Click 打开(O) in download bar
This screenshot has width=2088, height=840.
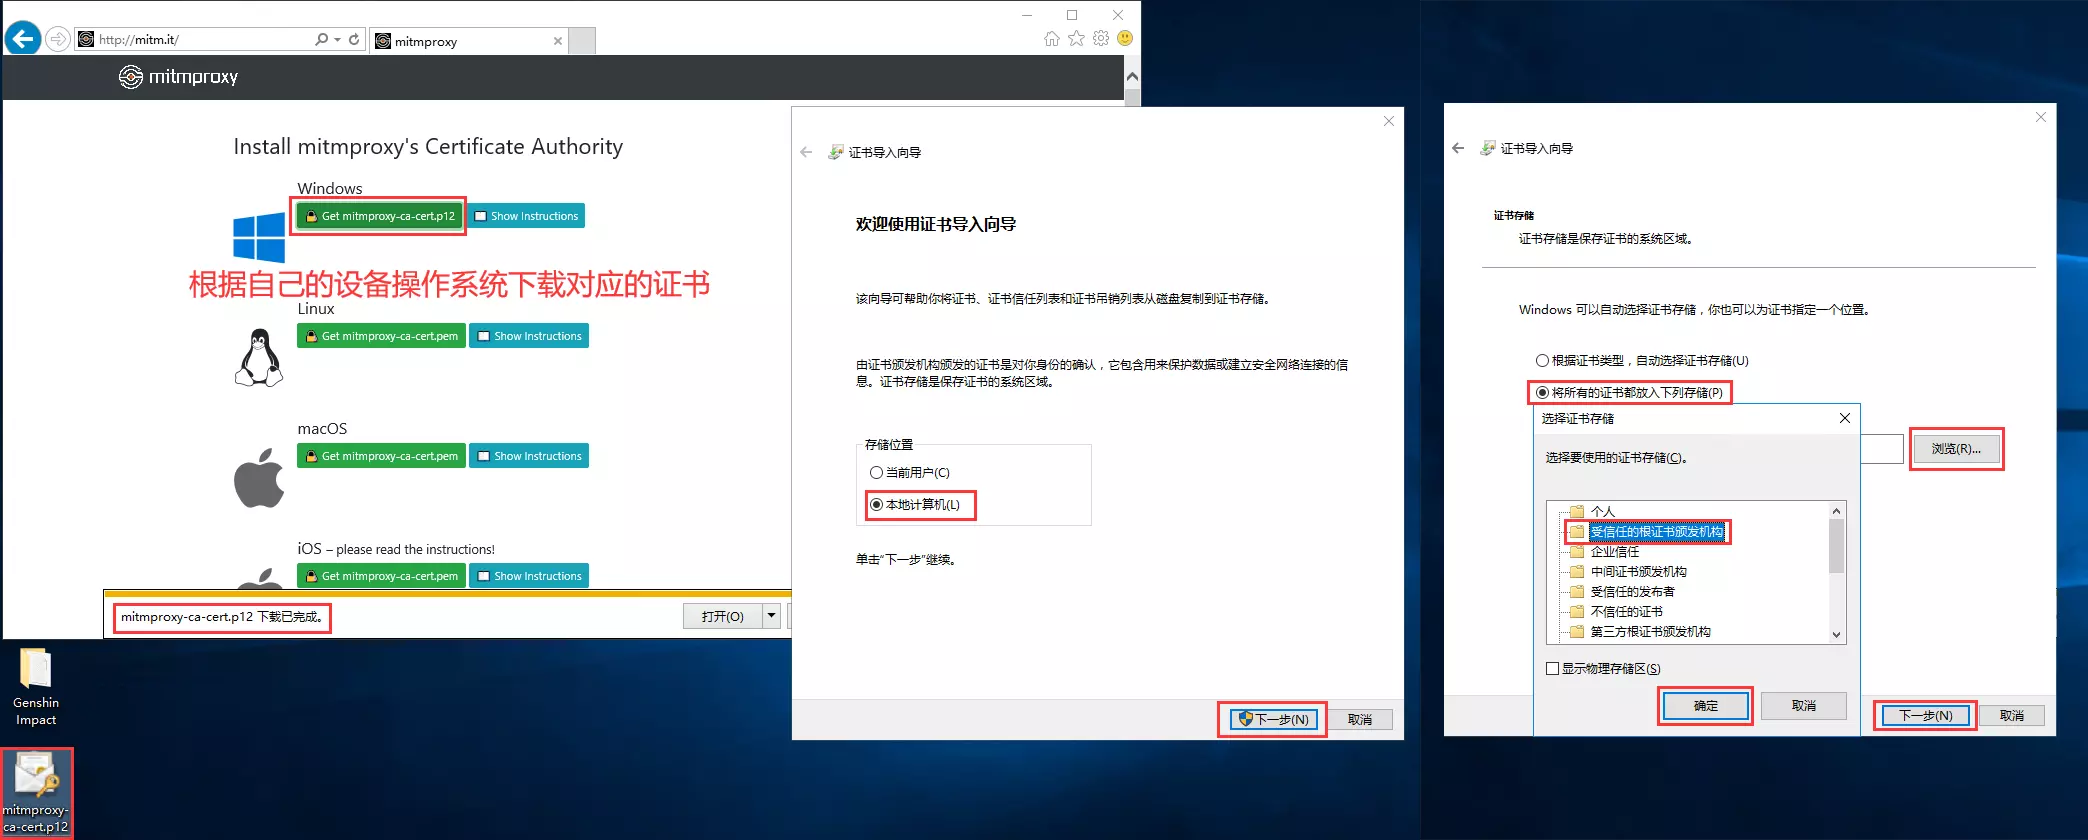coord(723,616)
